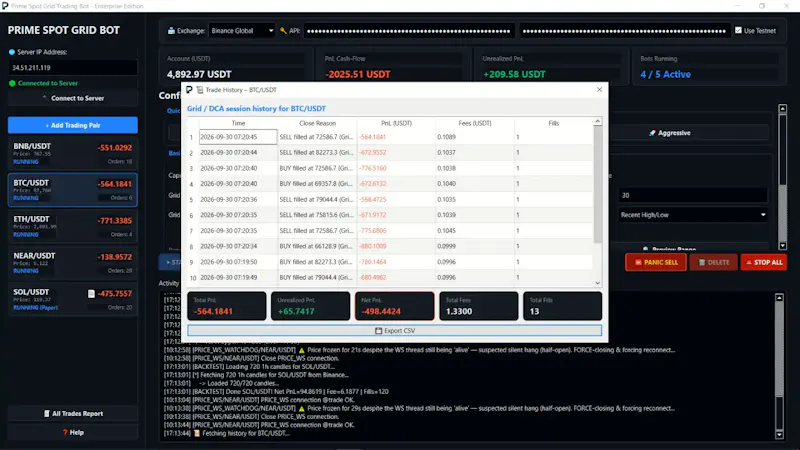The width and height of the screenshot is (800, 450).
Task: Click the Bots Running 4 / 5 Active card
Action: coord(709,67)
